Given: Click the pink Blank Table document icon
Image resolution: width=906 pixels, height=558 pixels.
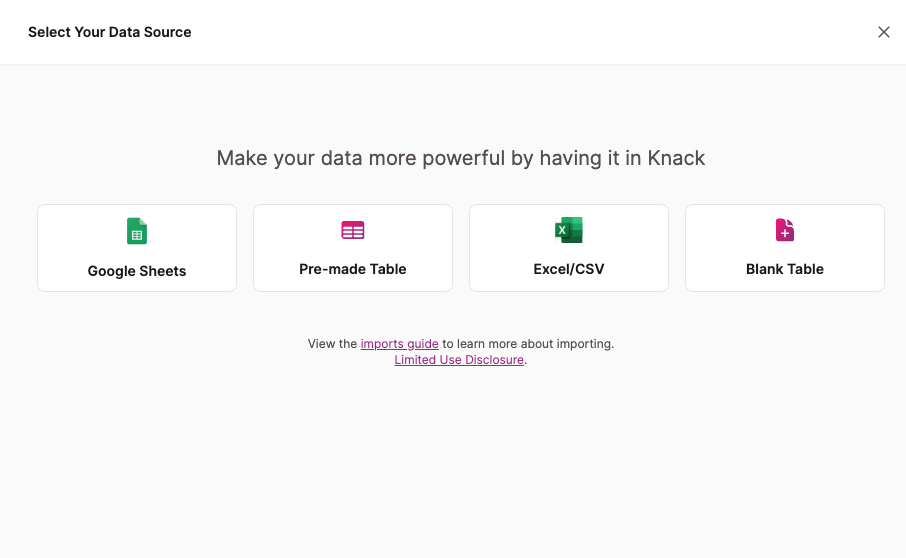Looking at the screenshot, I should pyautogui.click(x=785, y=230).
